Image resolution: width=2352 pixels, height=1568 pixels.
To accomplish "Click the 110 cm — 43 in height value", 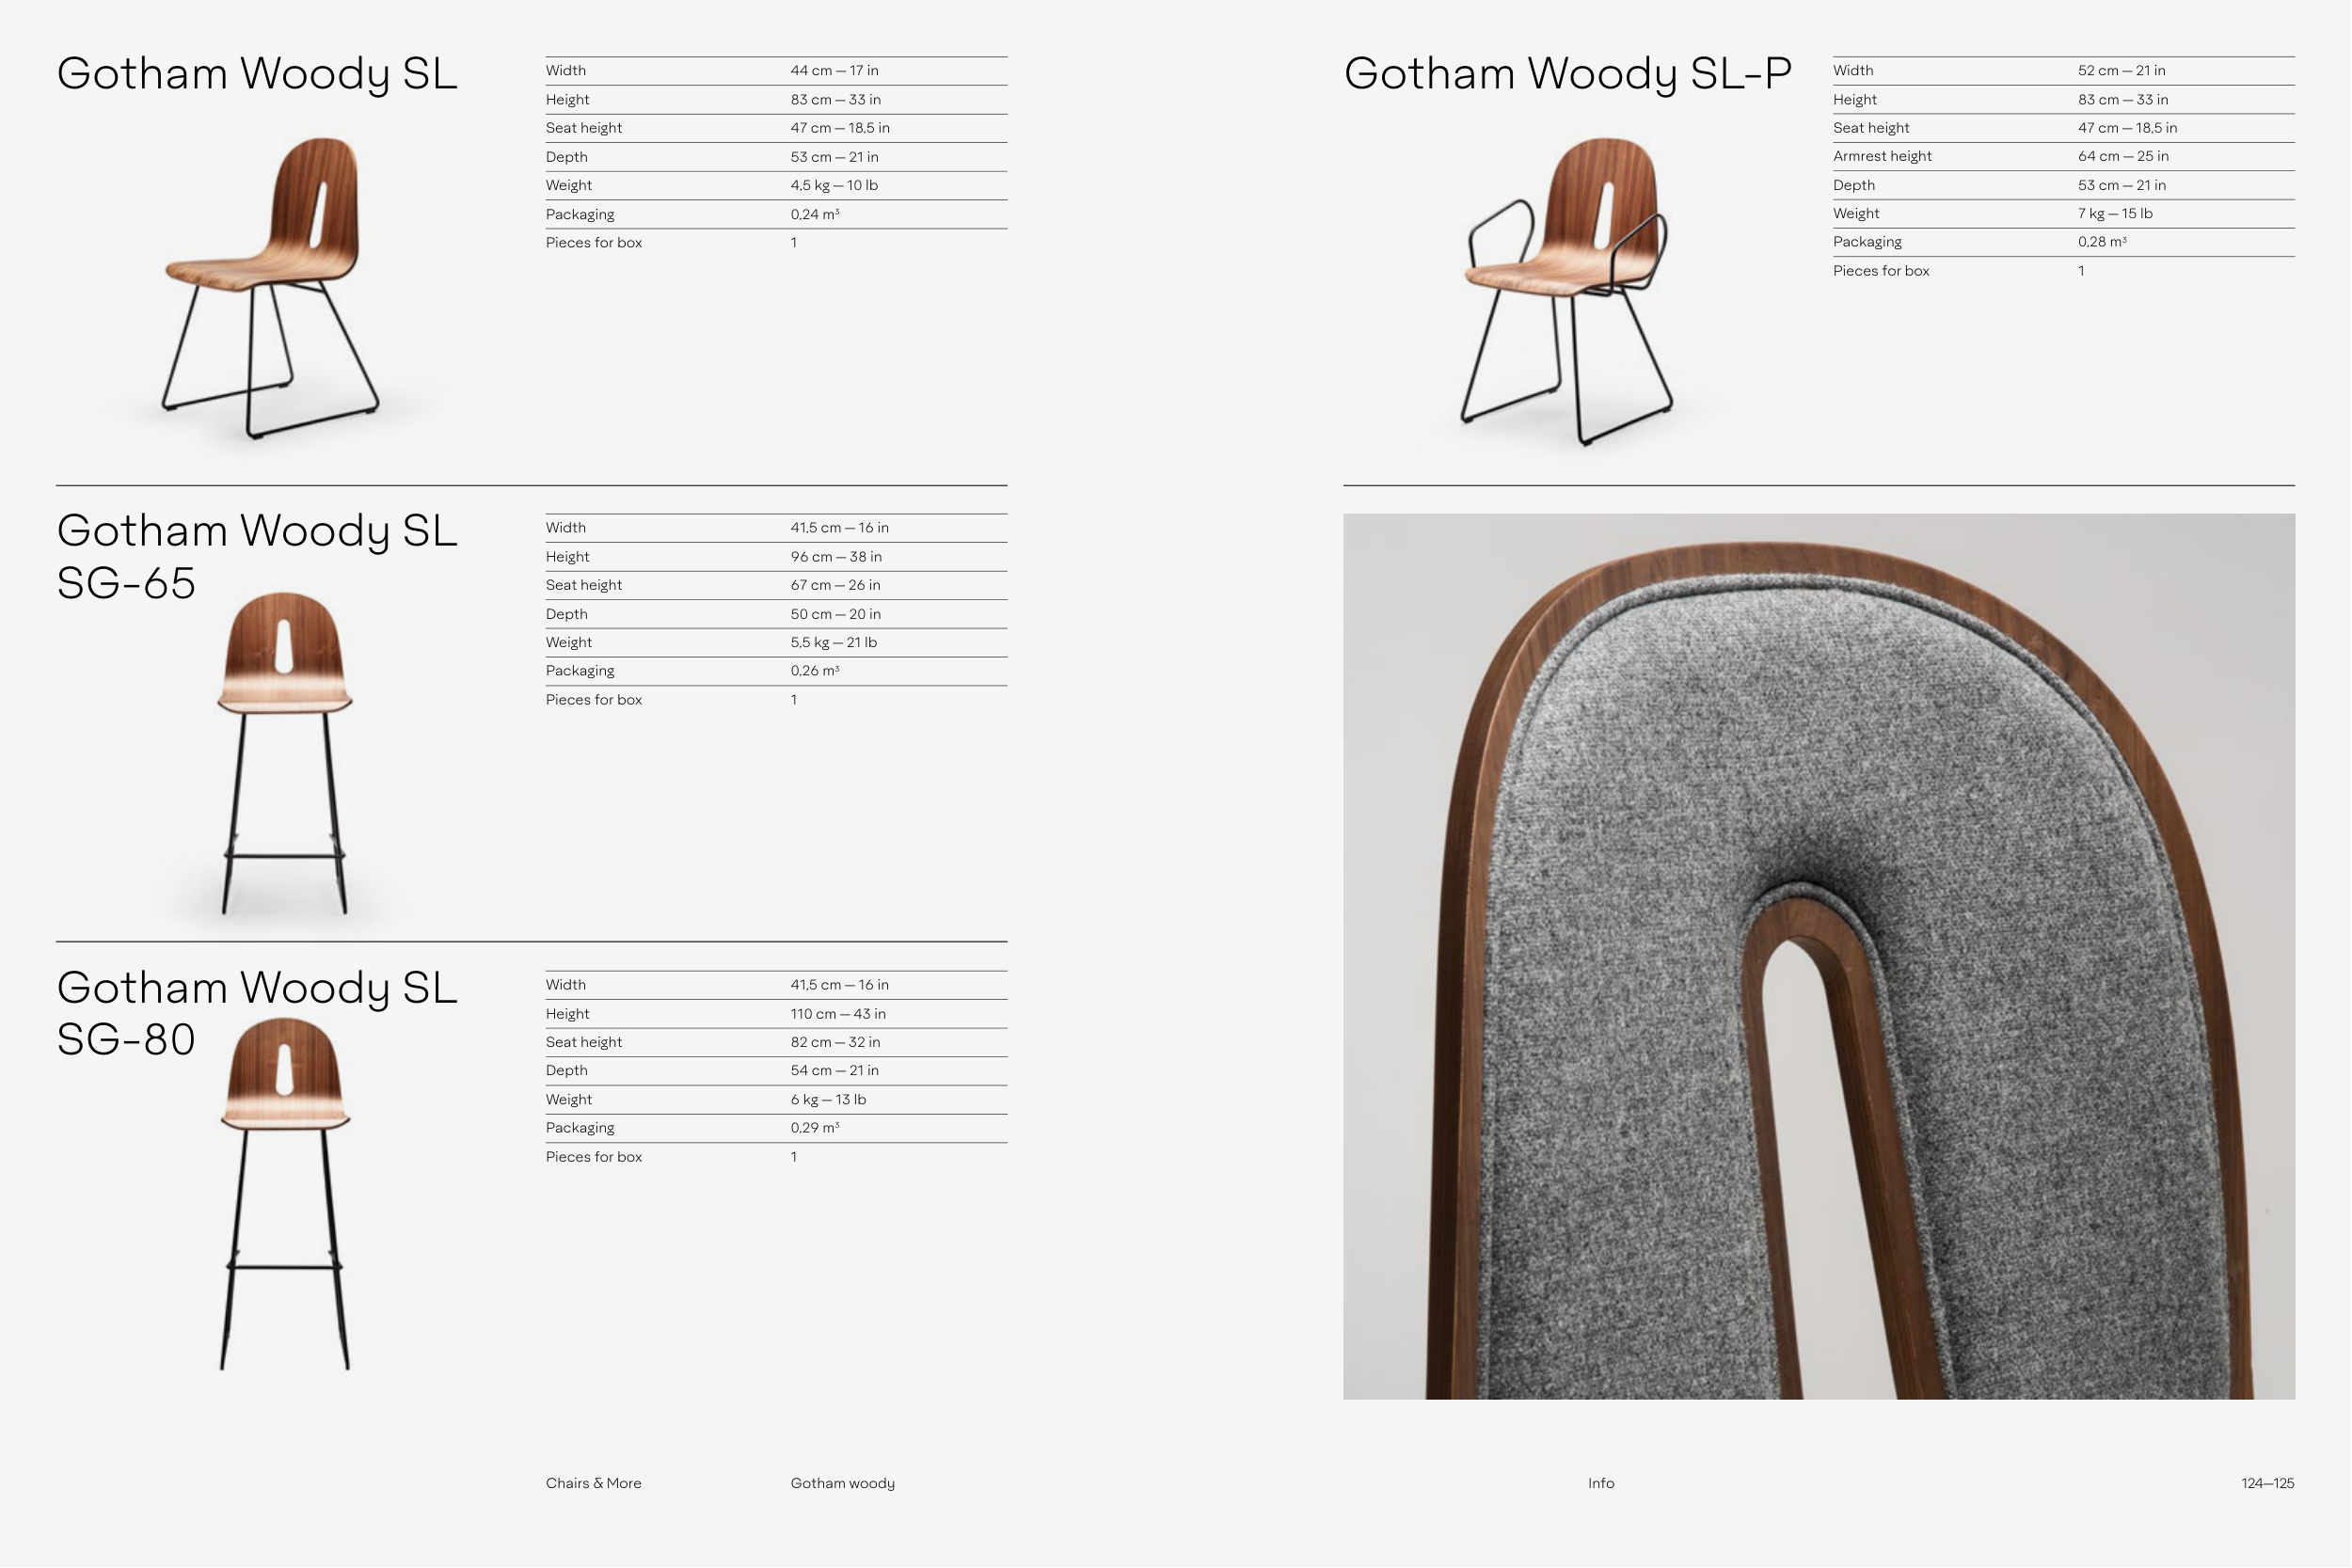I will tap(837, 1014).
